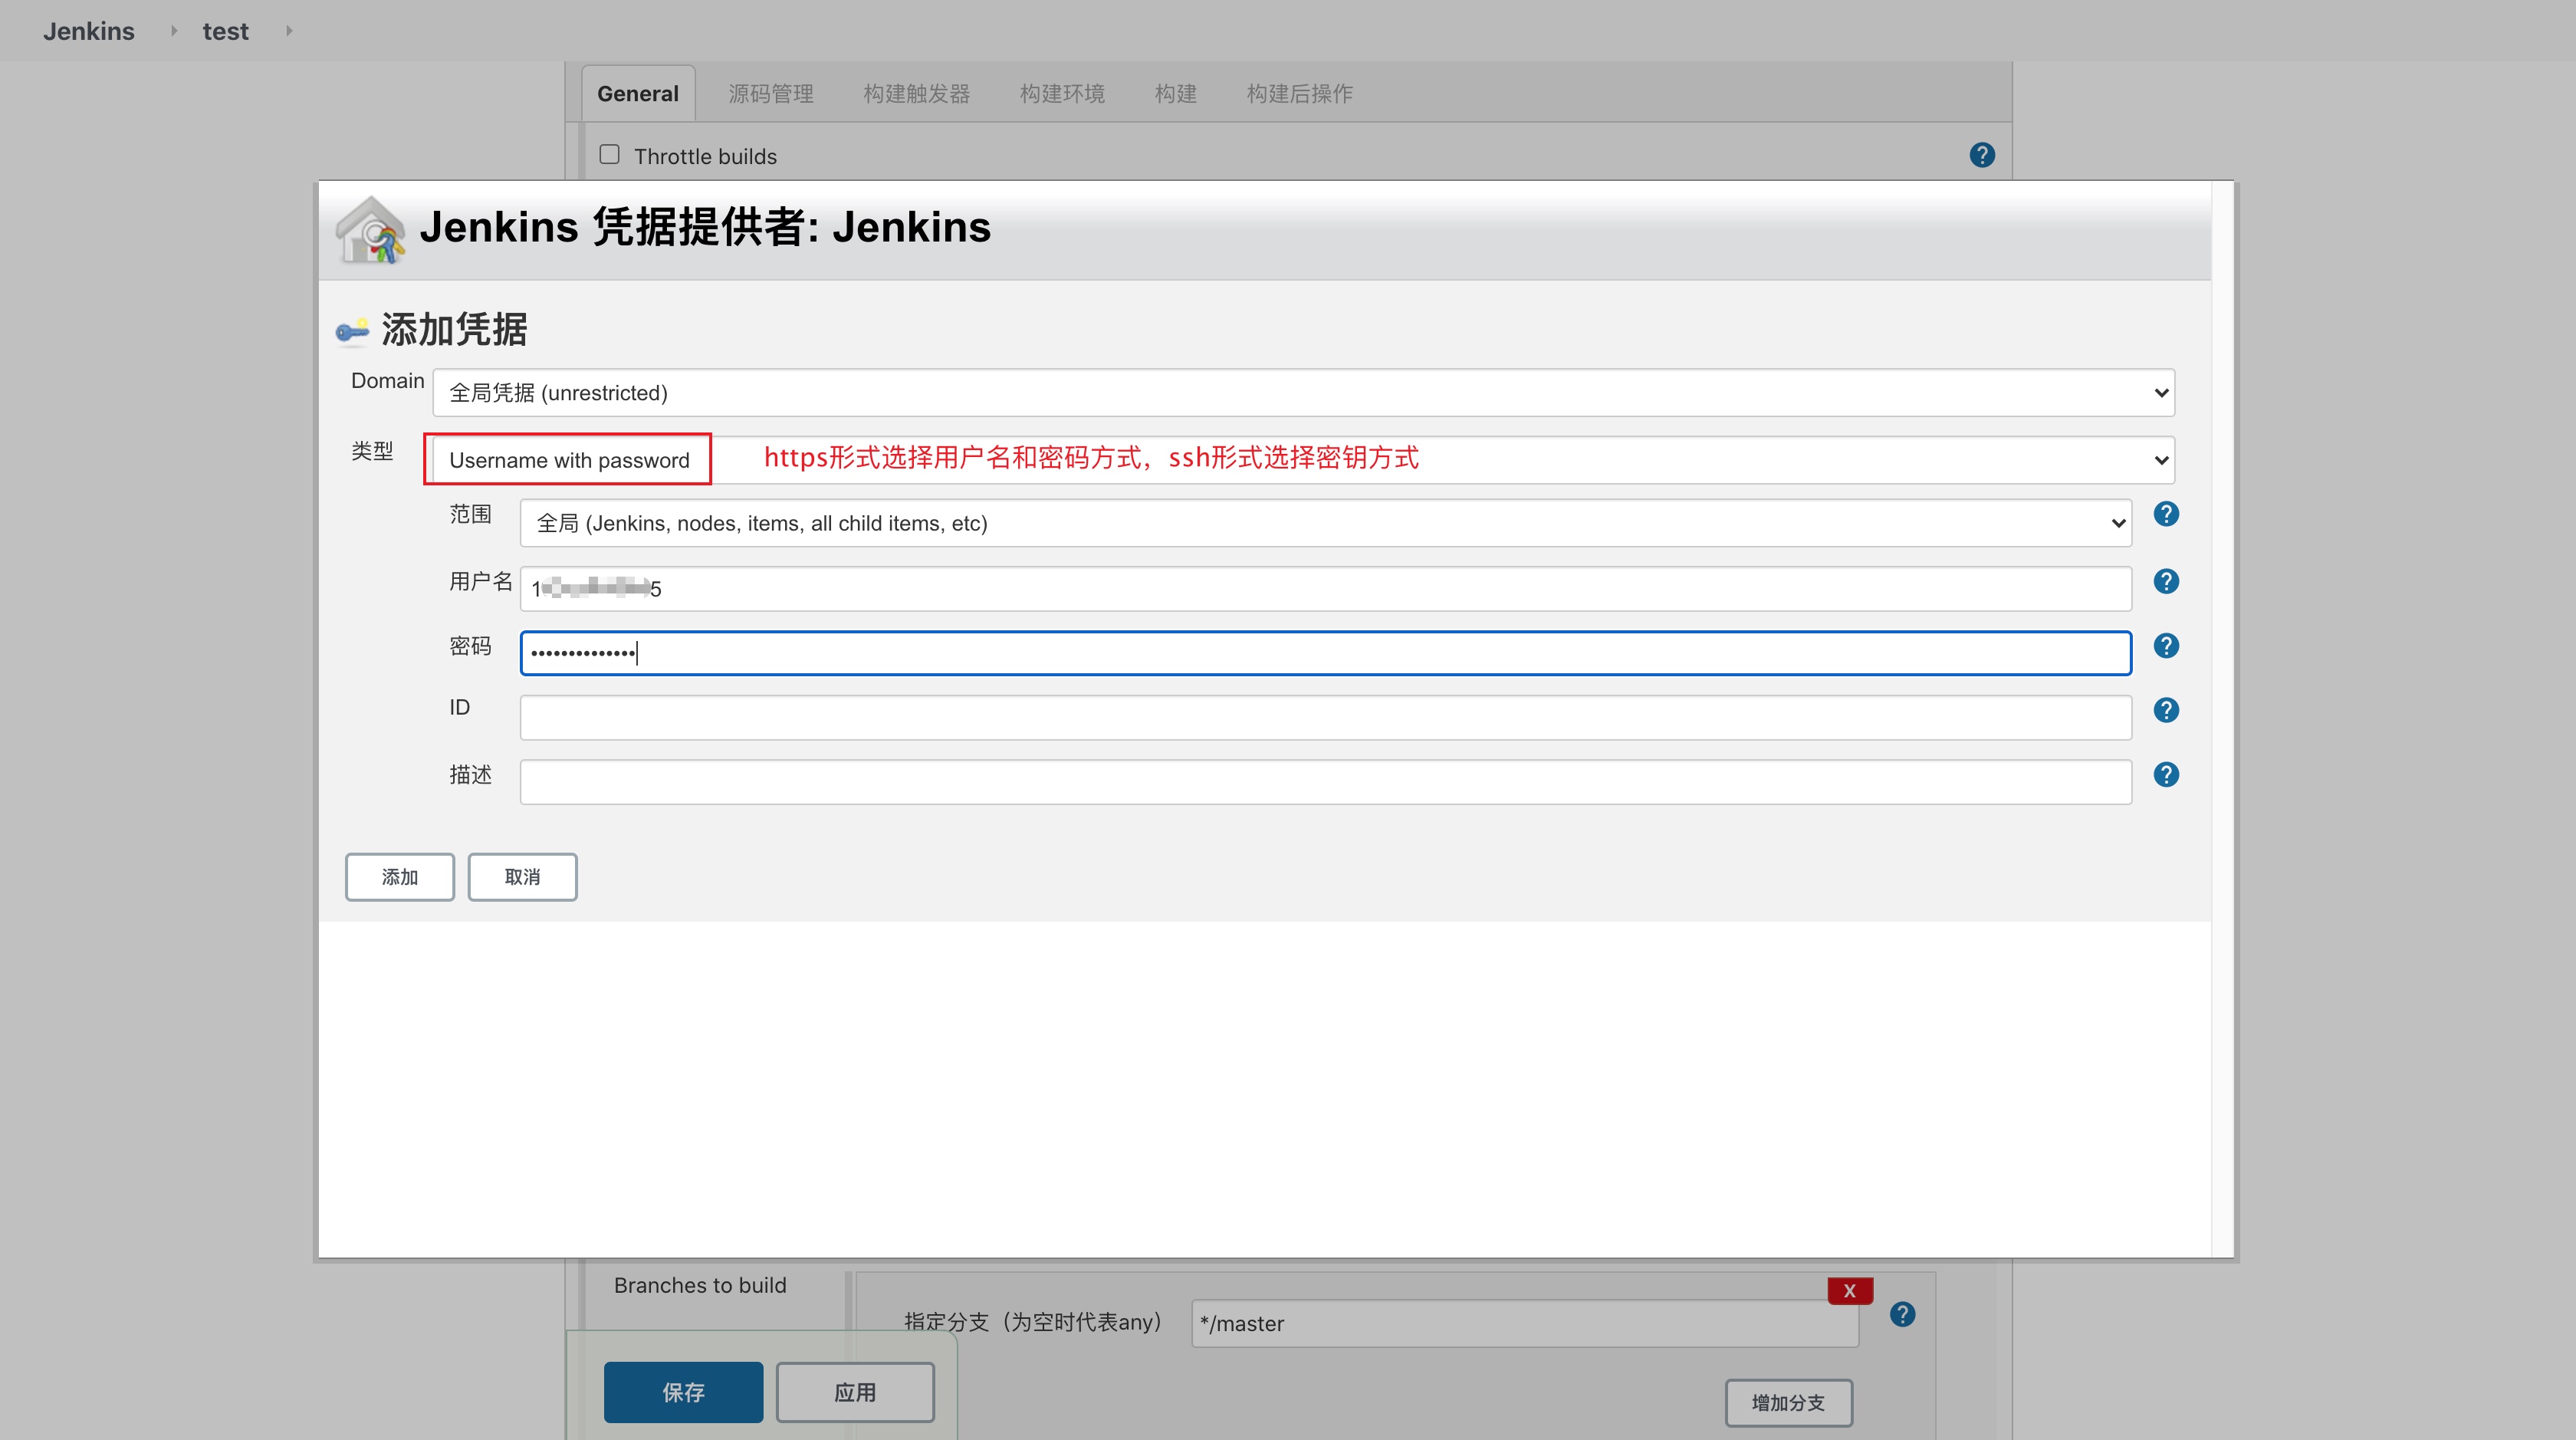The width and height of the screenshot is (2576, 1440).
Task: Click the red X to remove the branch
Action: tap(1849, 1291)
